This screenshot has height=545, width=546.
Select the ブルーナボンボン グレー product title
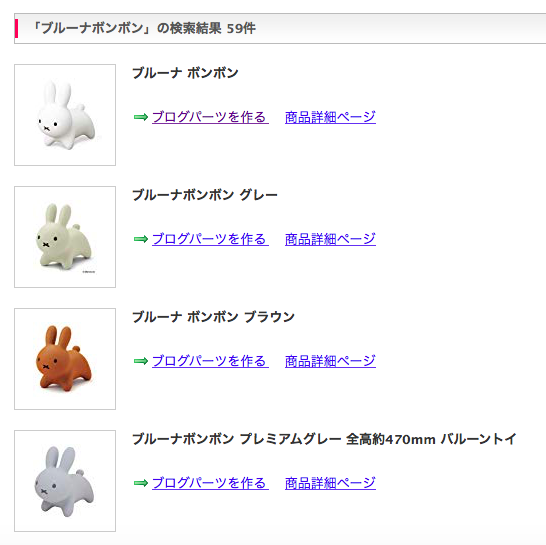click(205, 195)
